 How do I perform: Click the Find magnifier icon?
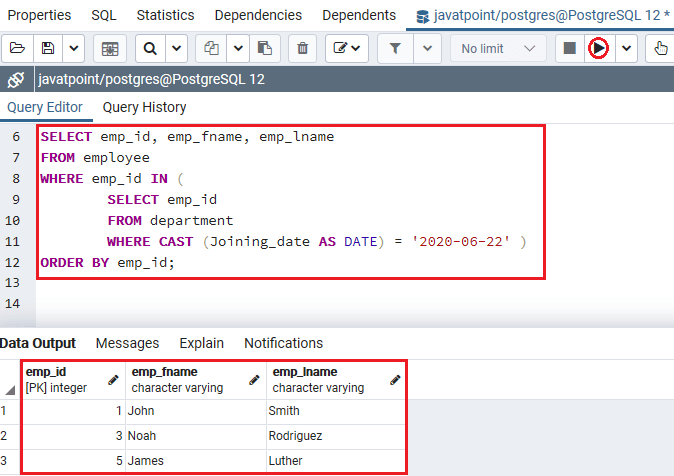[x=150, y=48]
